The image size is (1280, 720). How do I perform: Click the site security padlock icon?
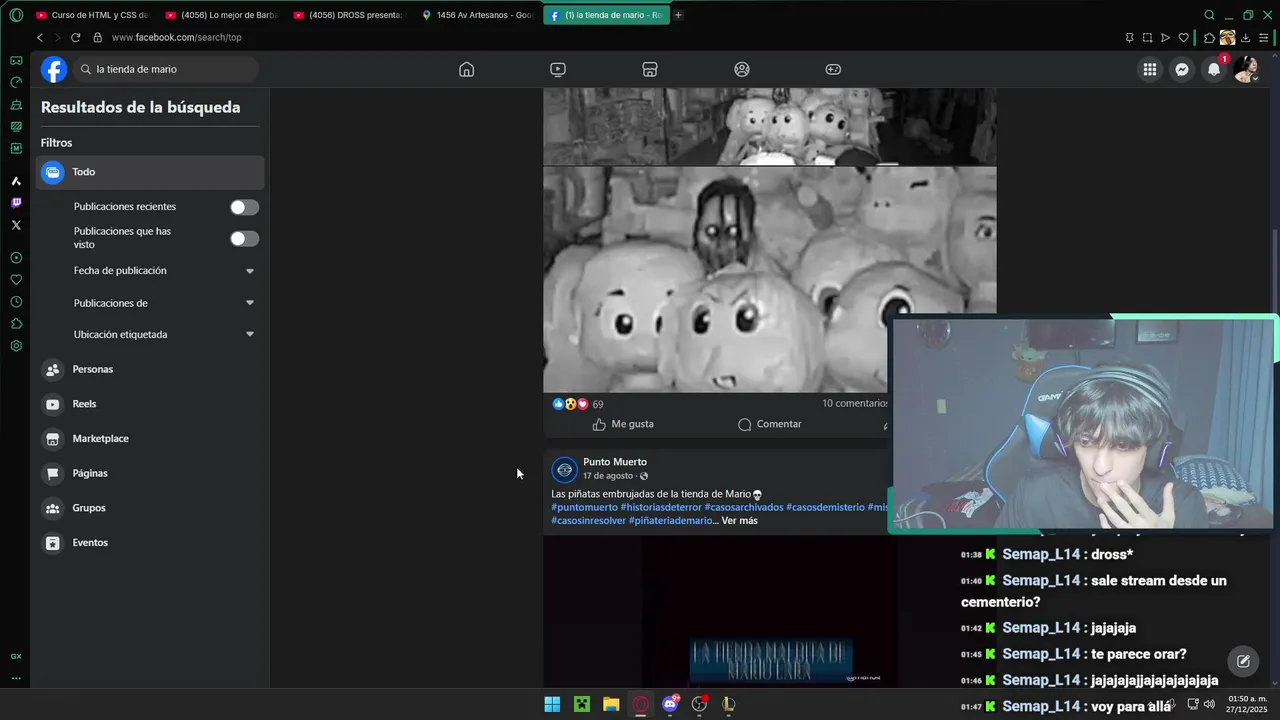(97, 37)
